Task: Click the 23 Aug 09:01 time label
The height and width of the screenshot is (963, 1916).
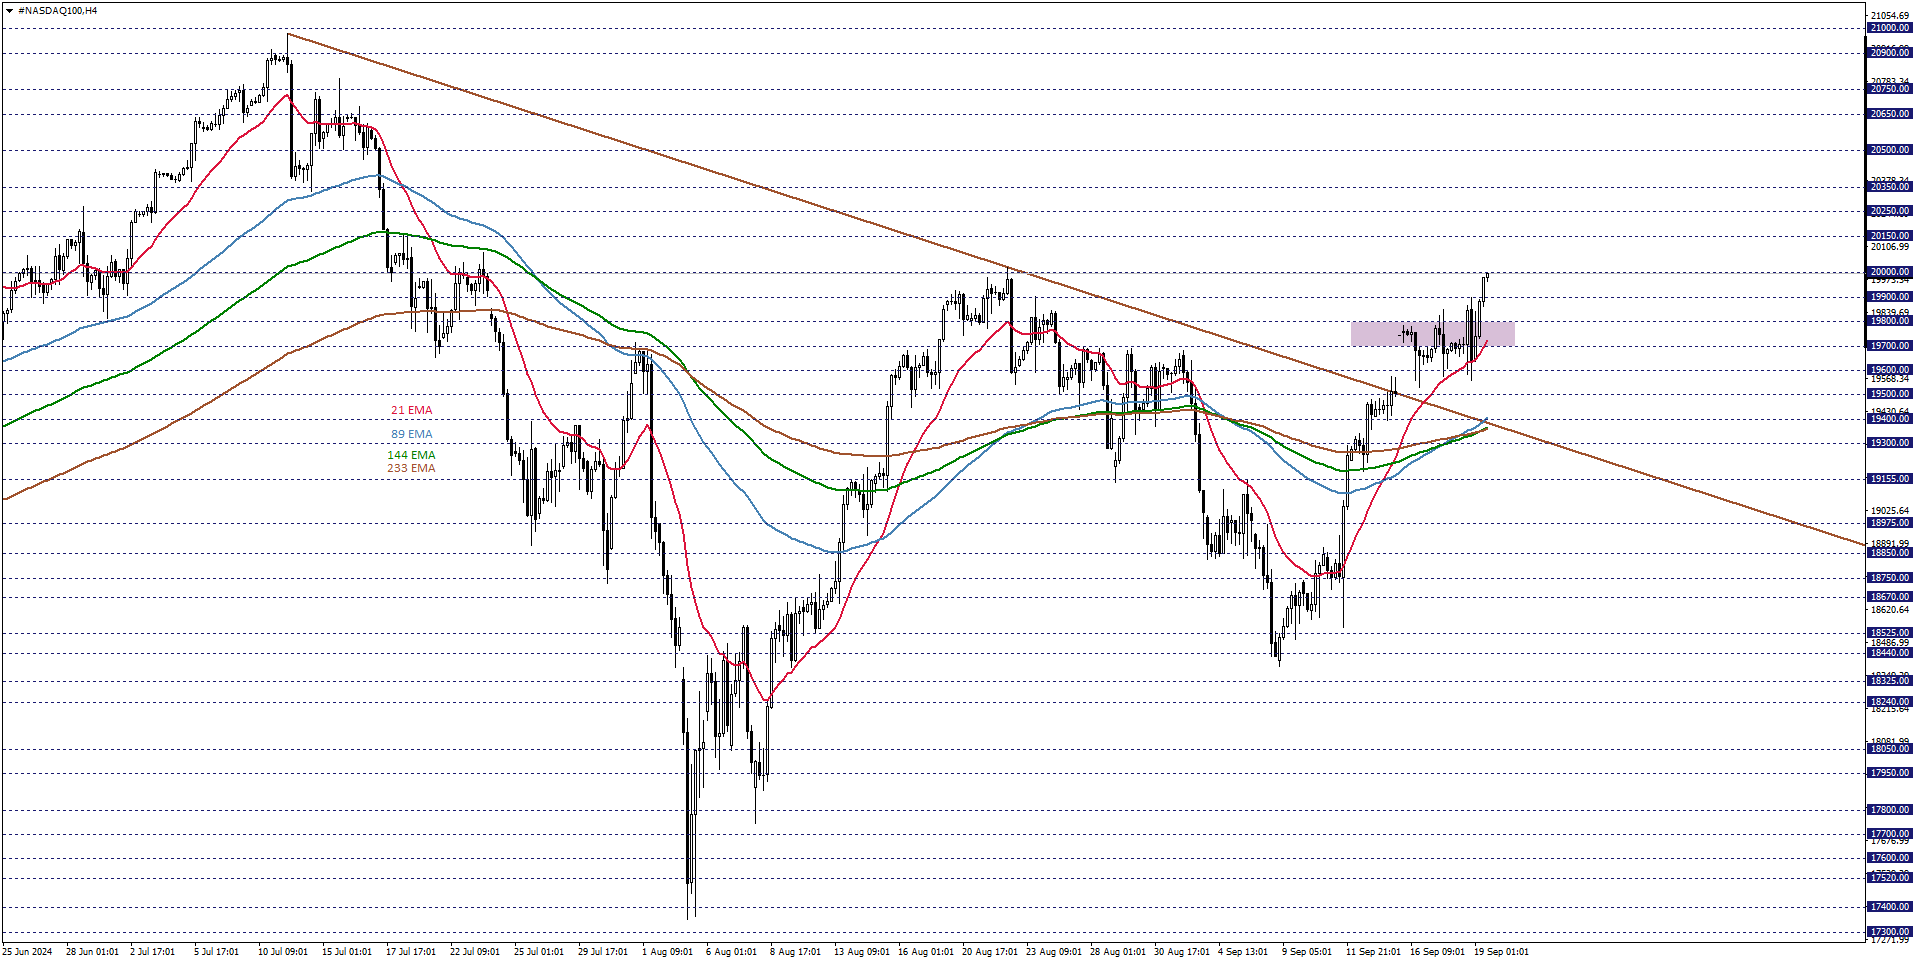Action: pyautogui.click(x=1054, y=952)
